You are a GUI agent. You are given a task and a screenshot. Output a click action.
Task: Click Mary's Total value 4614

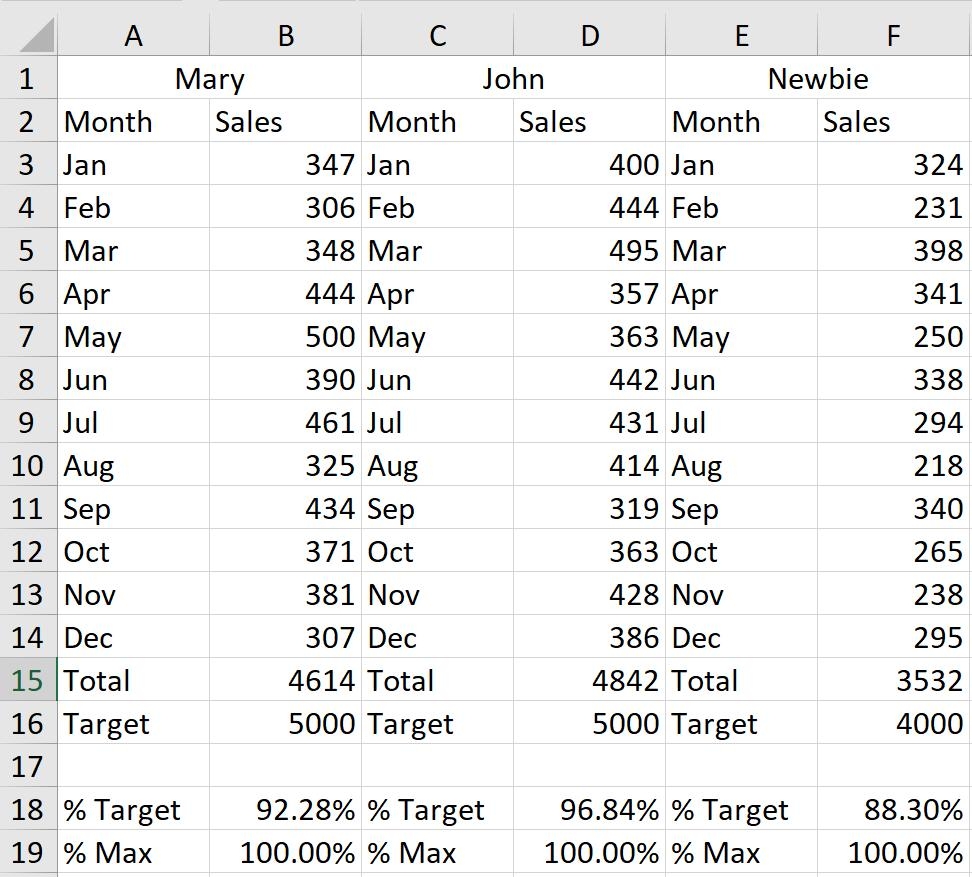pyautogui.click(x=285, y=681)
